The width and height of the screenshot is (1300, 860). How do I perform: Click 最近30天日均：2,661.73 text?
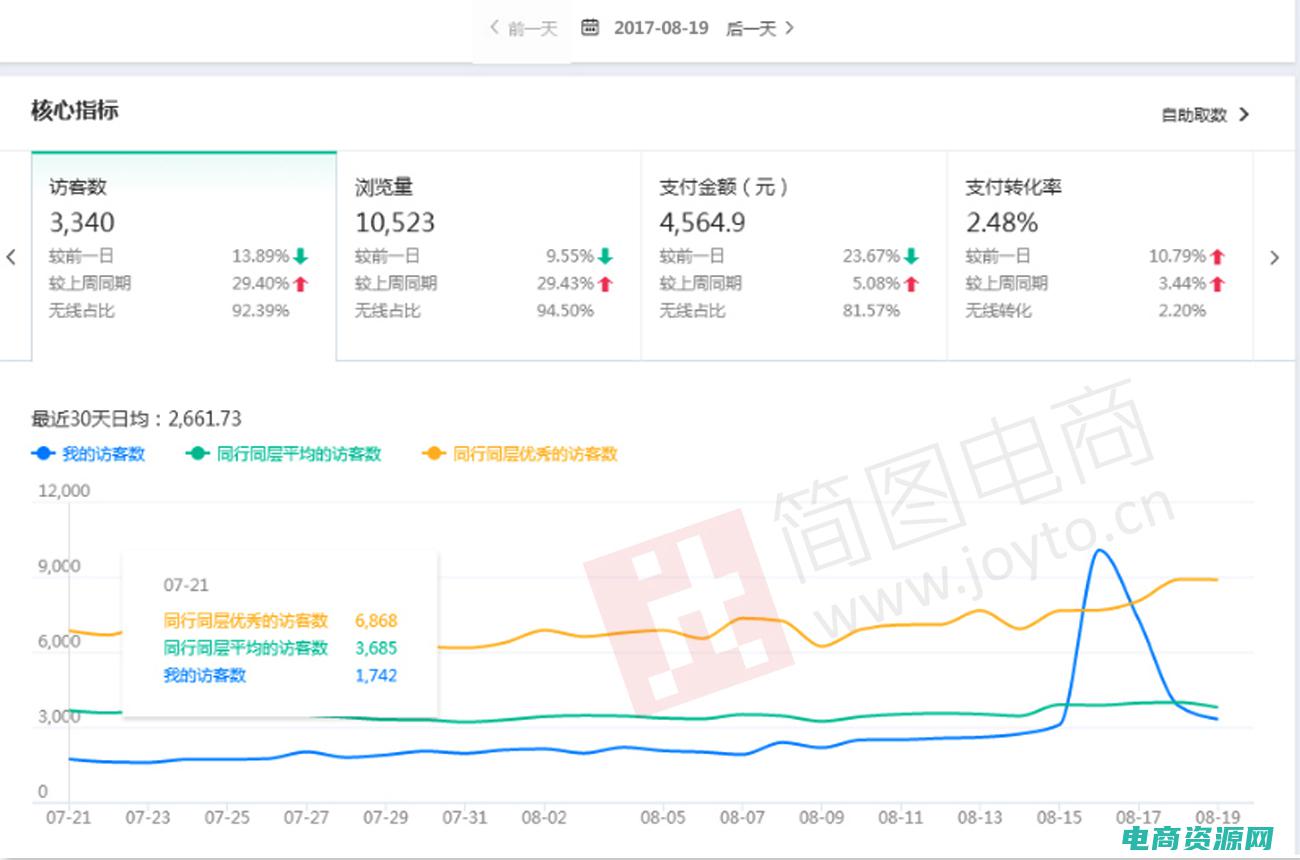[136, 419]
